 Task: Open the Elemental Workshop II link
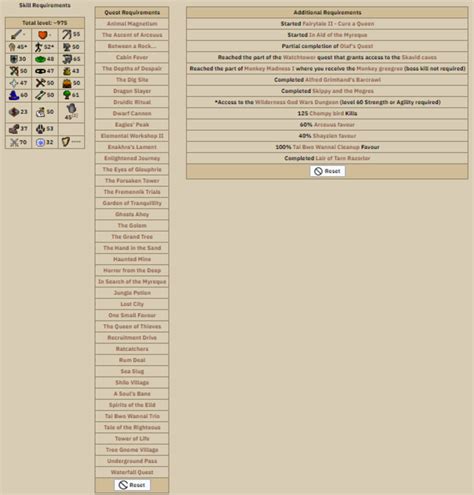pos(132,136)
